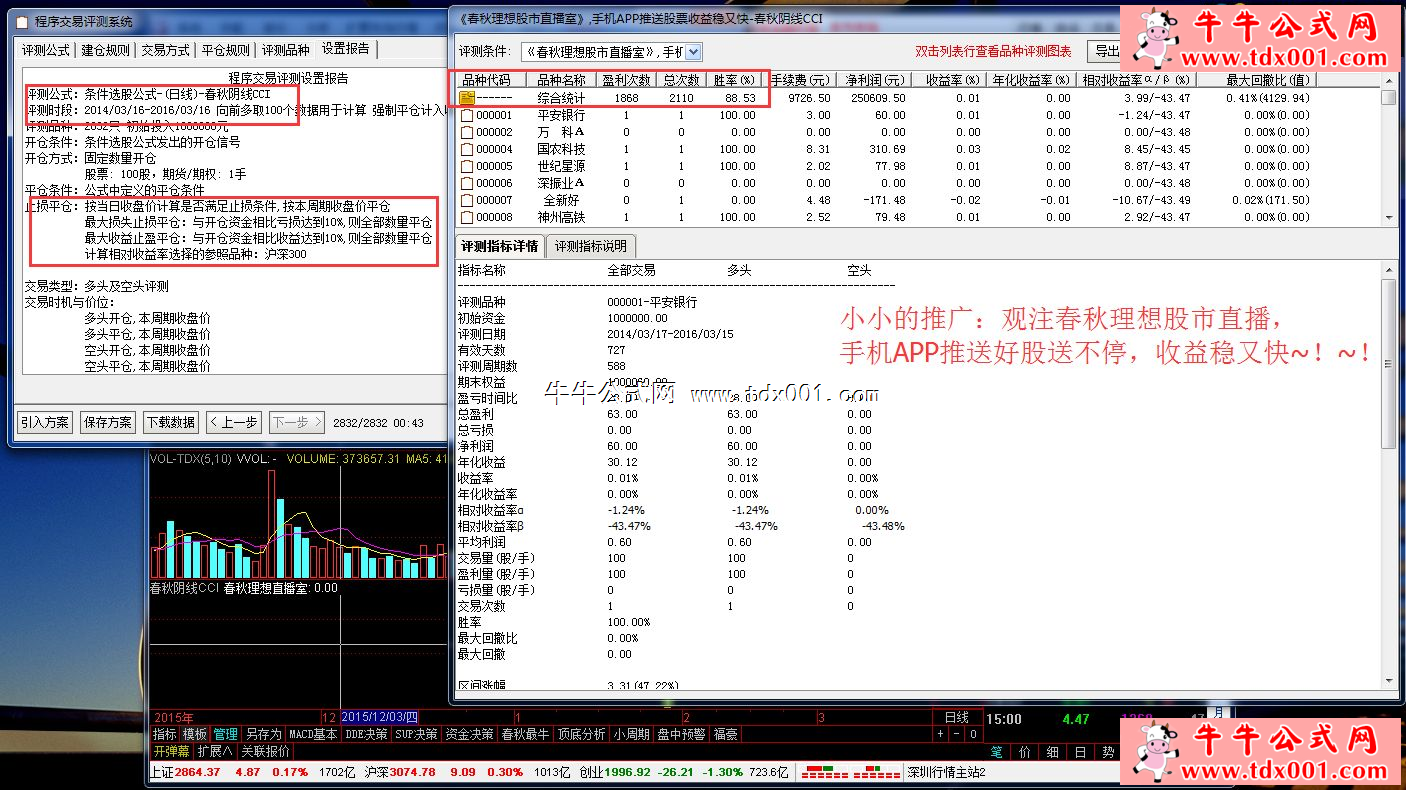Click the 下载数据 button
The image size is (1406, 790).
[170, 423]
